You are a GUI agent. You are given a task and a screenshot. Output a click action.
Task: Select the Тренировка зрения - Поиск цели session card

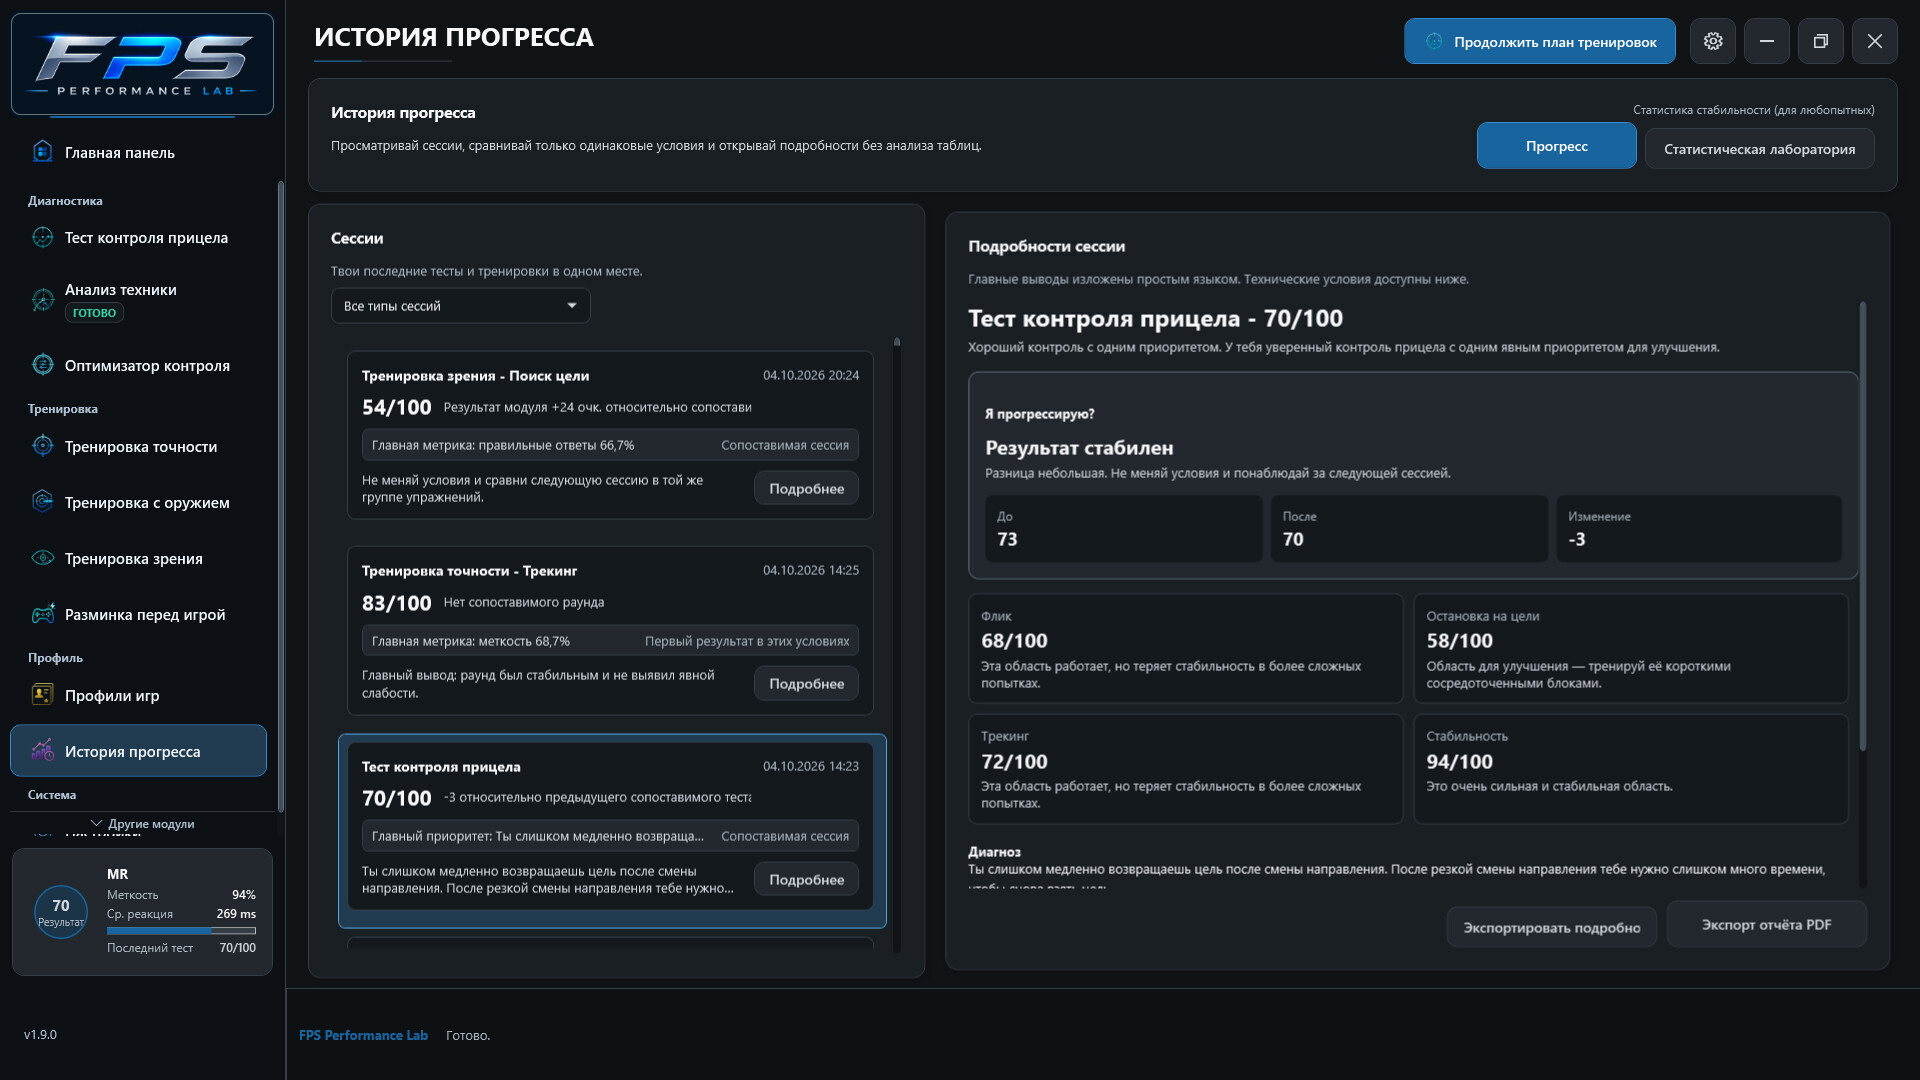coord(610,435)
